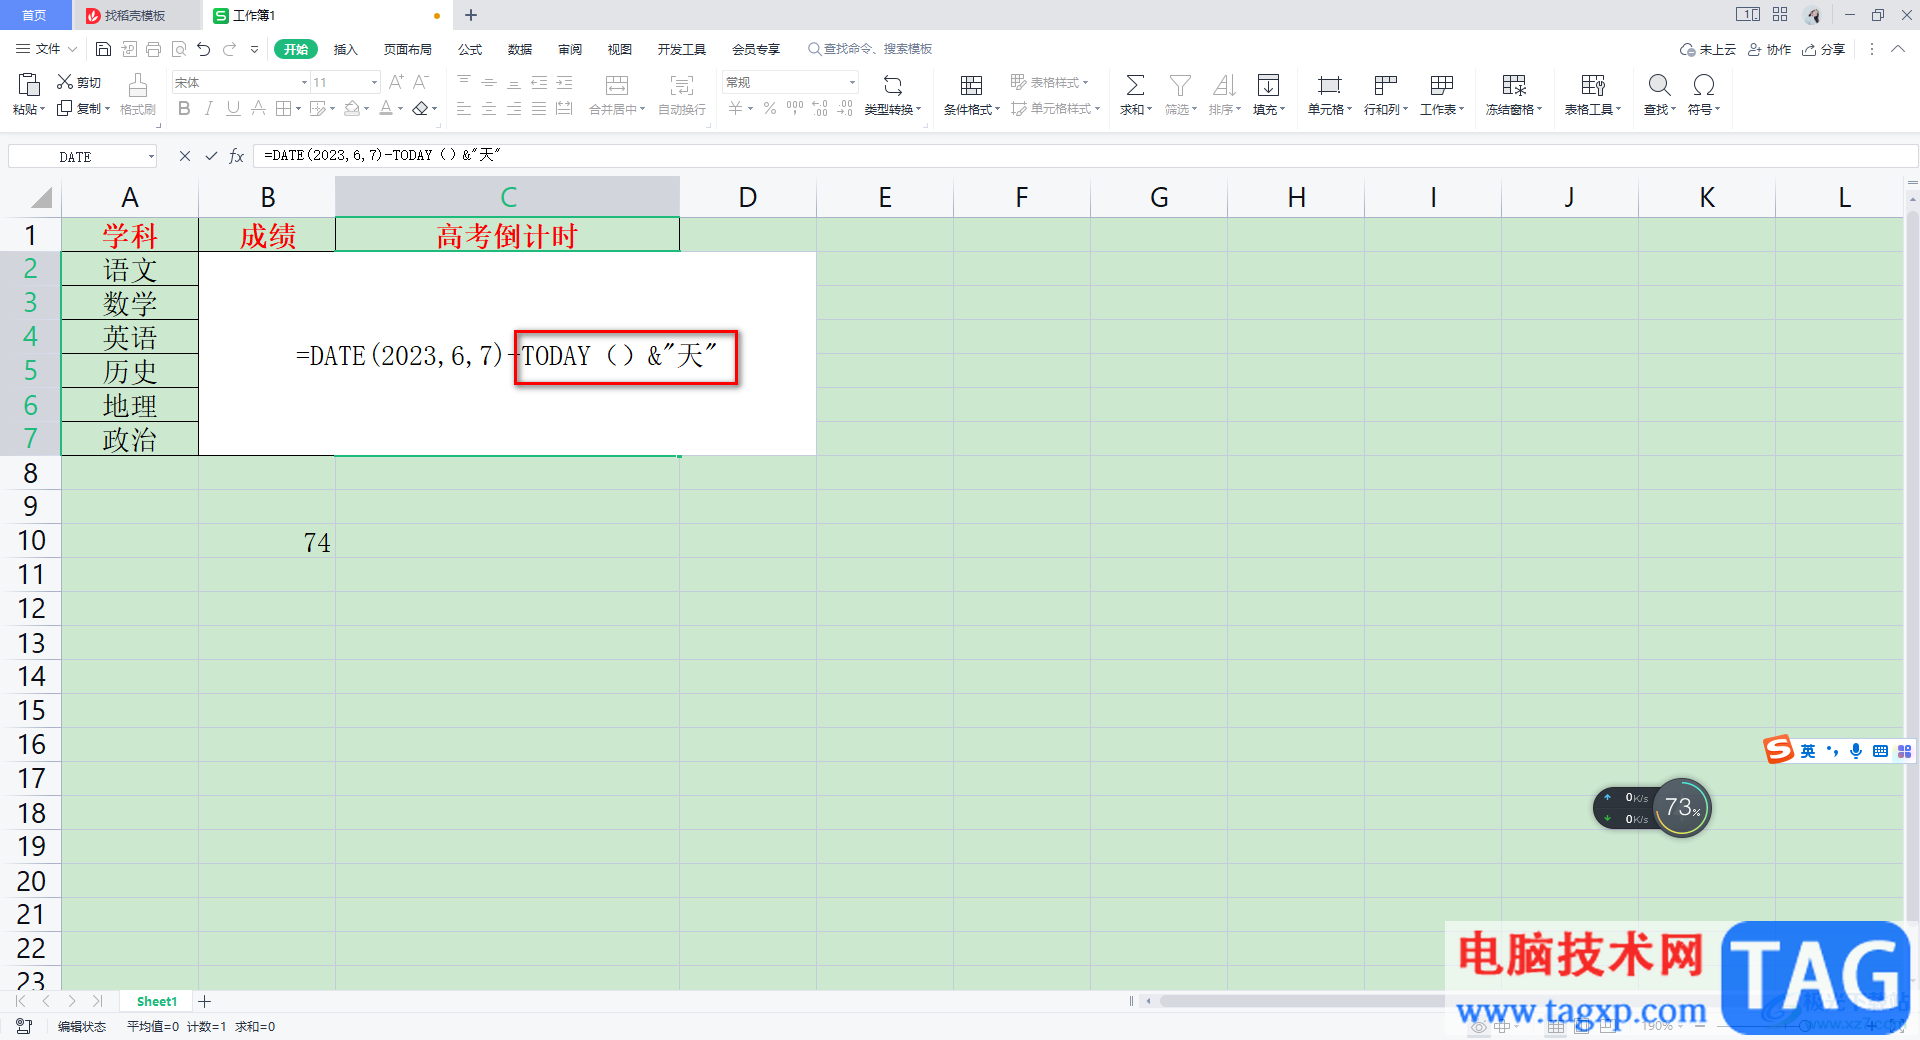
Task: Open Print Preview icon
Action: pyautogui.click(x=179, y=49)
